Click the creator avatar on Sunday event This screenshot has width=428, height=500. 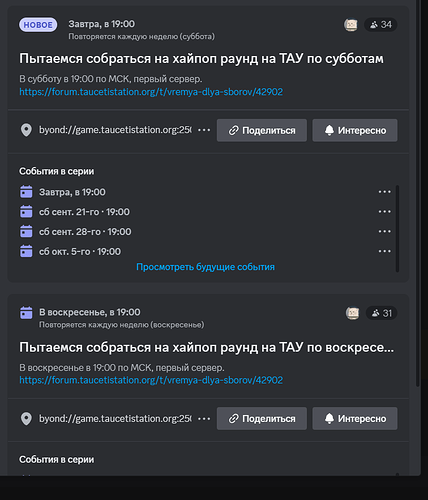pyautogui.click(x=352, y=313)
